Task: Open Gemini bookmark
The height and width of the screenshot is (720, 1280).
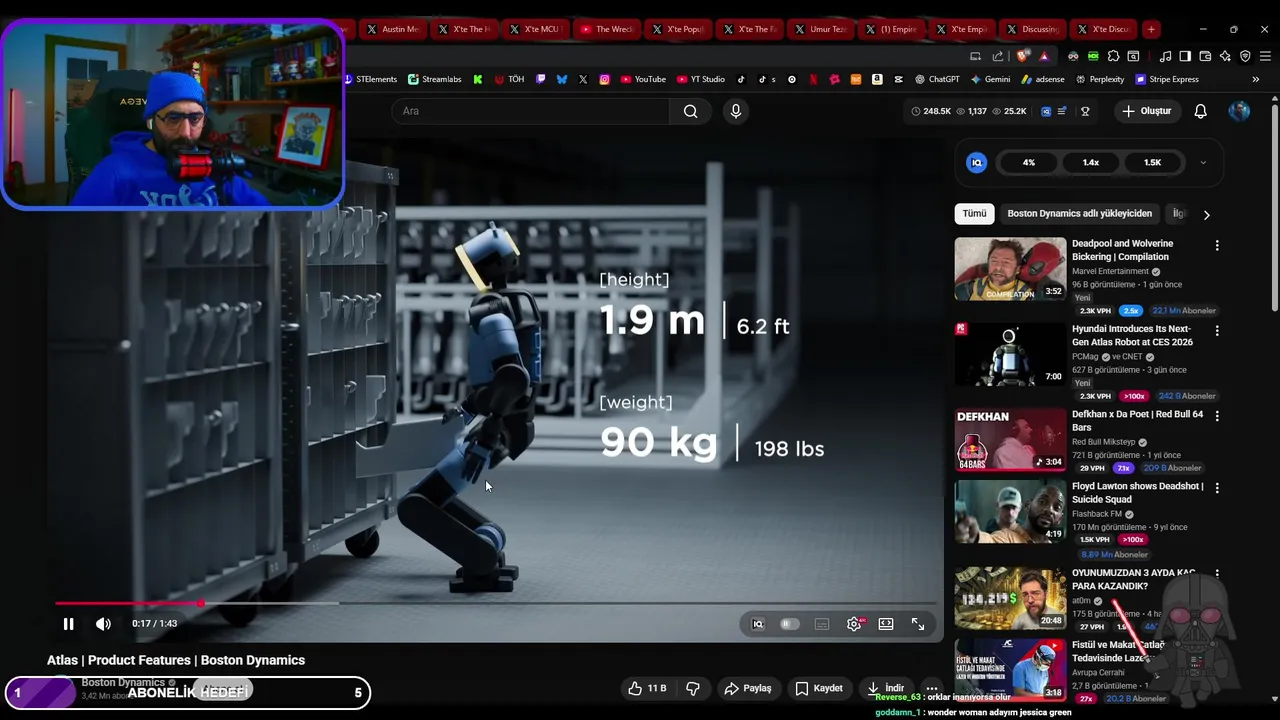Action: click(x=990, y=79)
